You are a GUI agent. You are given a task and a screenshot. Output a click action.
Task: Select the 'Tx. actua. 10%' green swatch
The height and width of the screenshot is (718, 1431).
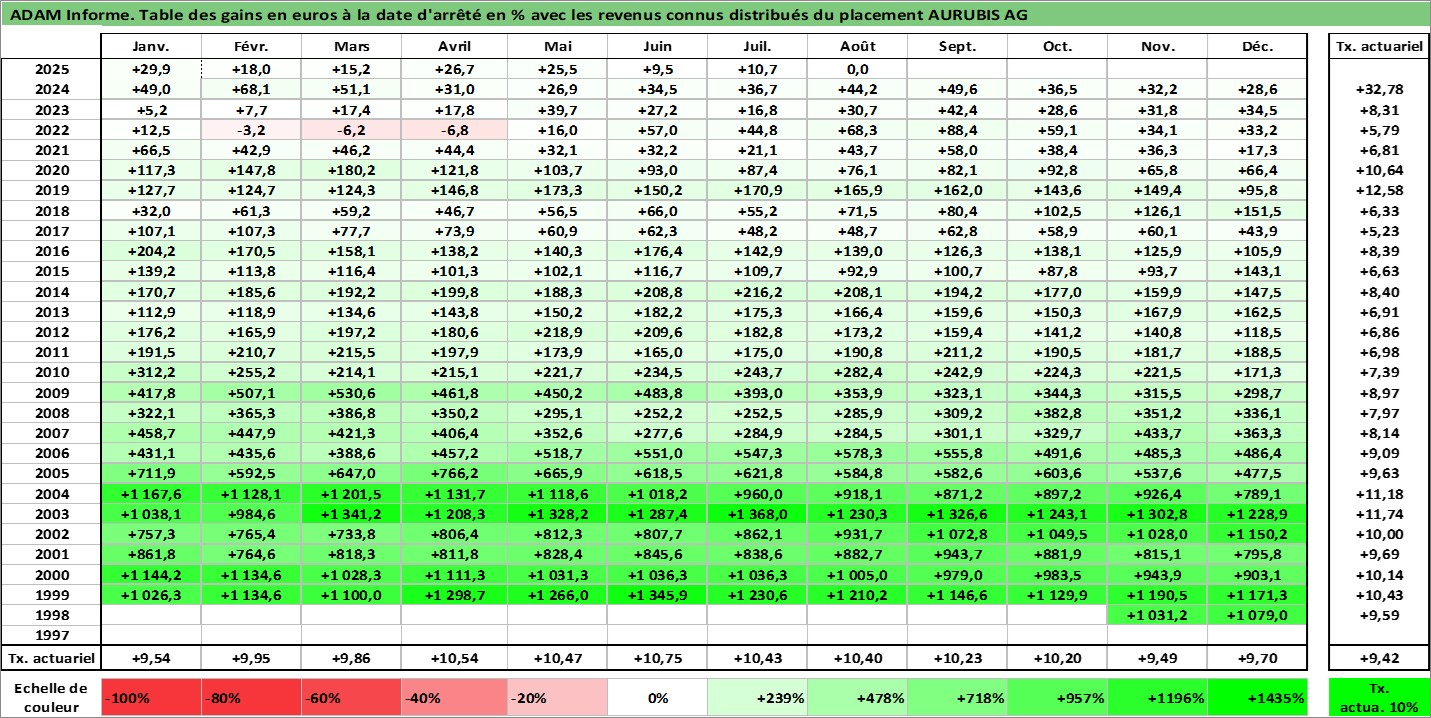pos(1378,698)
